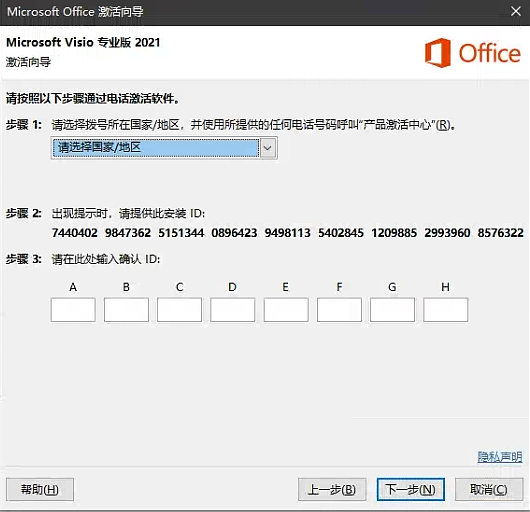Screen dimensions: 530x512
Task: Open the 隐私声明 privacy statement link
Action: [x=500, y=457]
